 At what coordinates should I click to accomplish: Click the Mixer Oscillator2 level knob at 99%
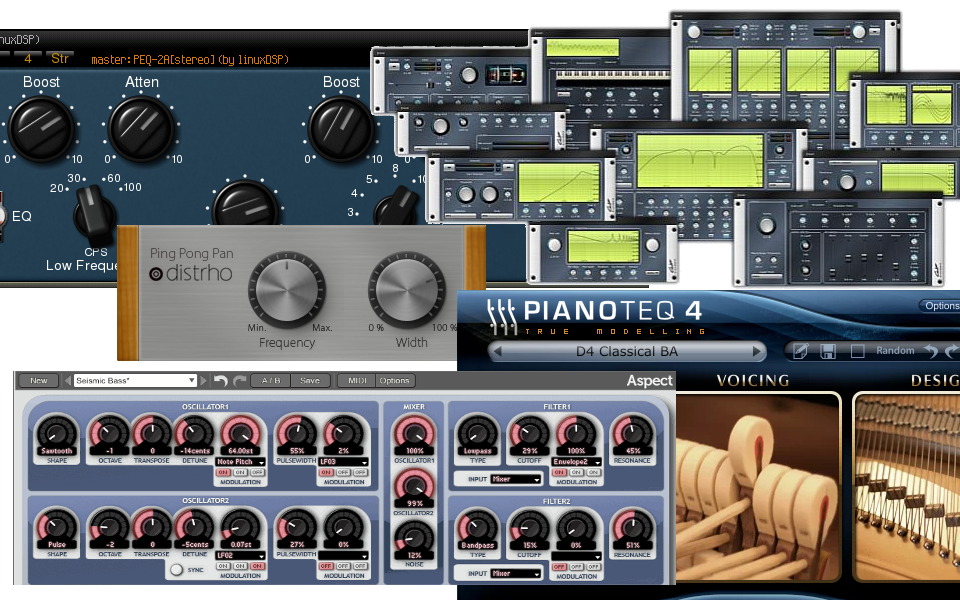click(x=414, y=486)
